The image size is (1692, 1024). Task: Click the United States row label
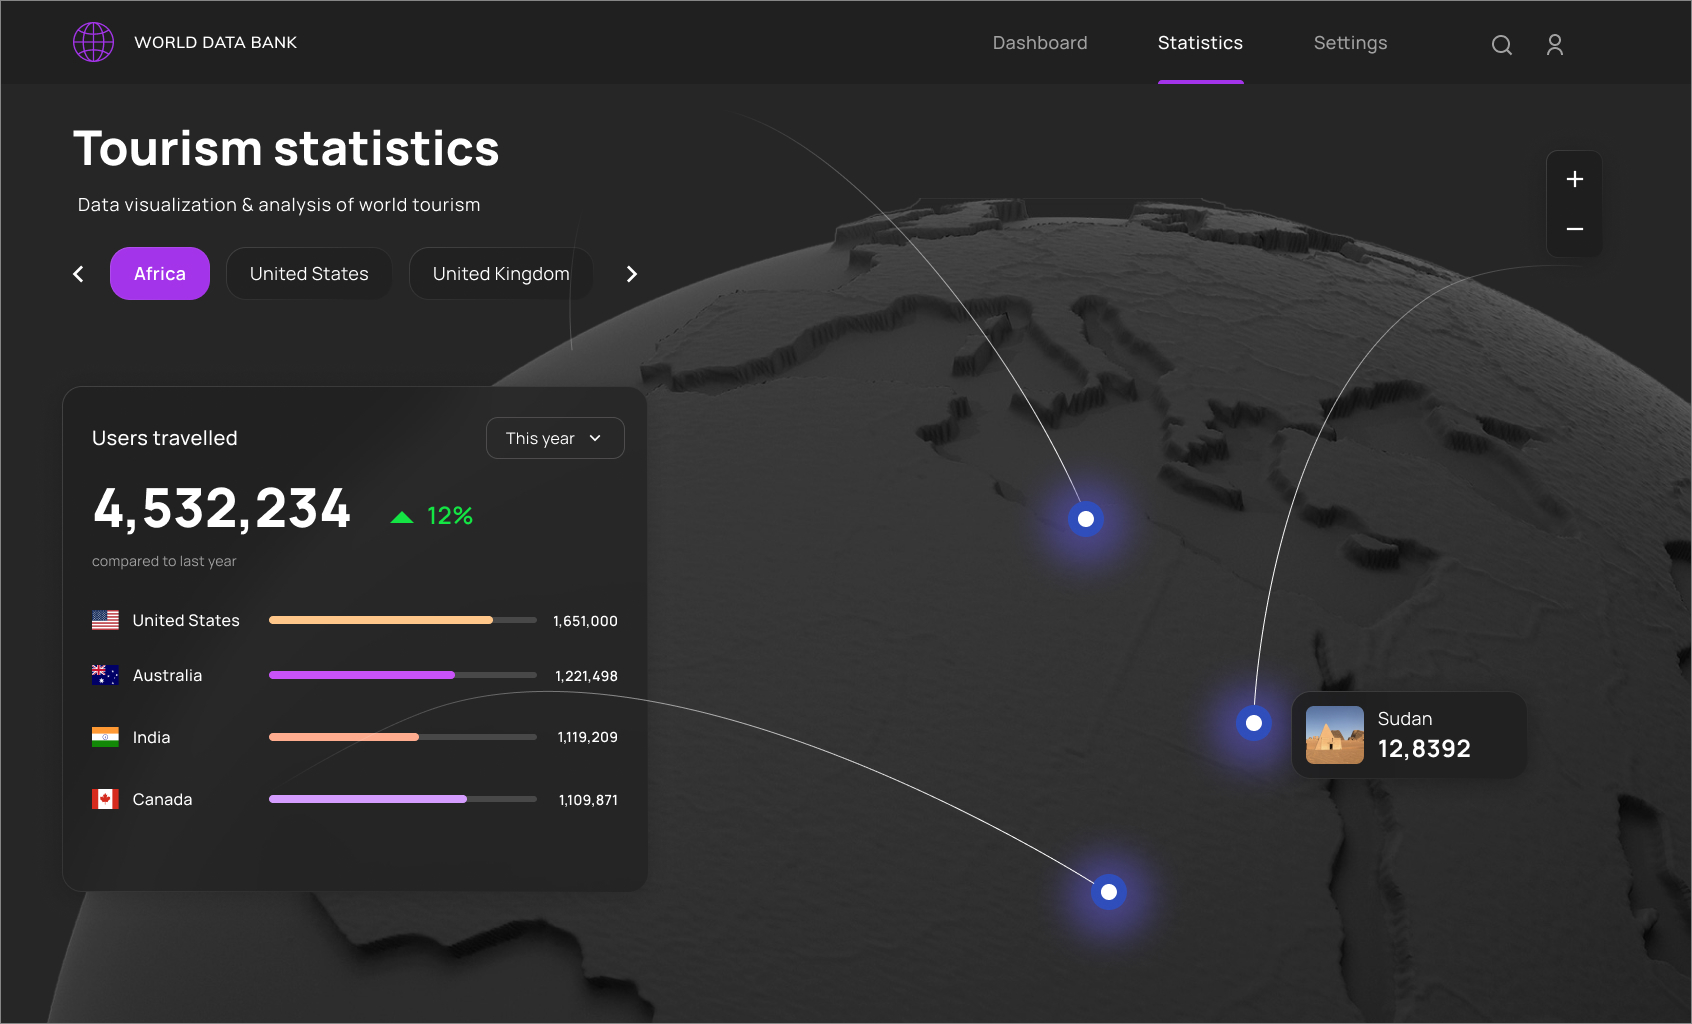[186, 620]
